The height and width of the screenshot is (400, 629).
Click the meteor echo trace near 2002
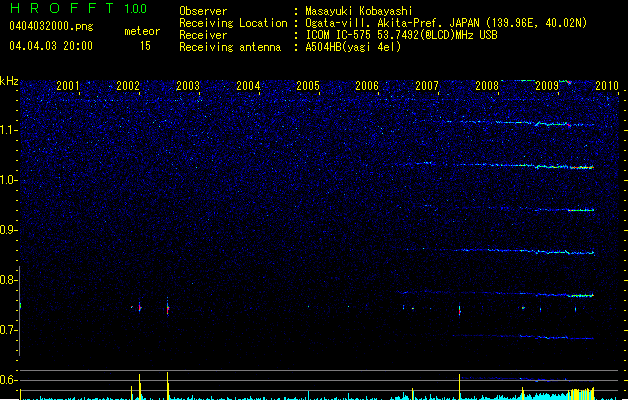tap(140, 308)
